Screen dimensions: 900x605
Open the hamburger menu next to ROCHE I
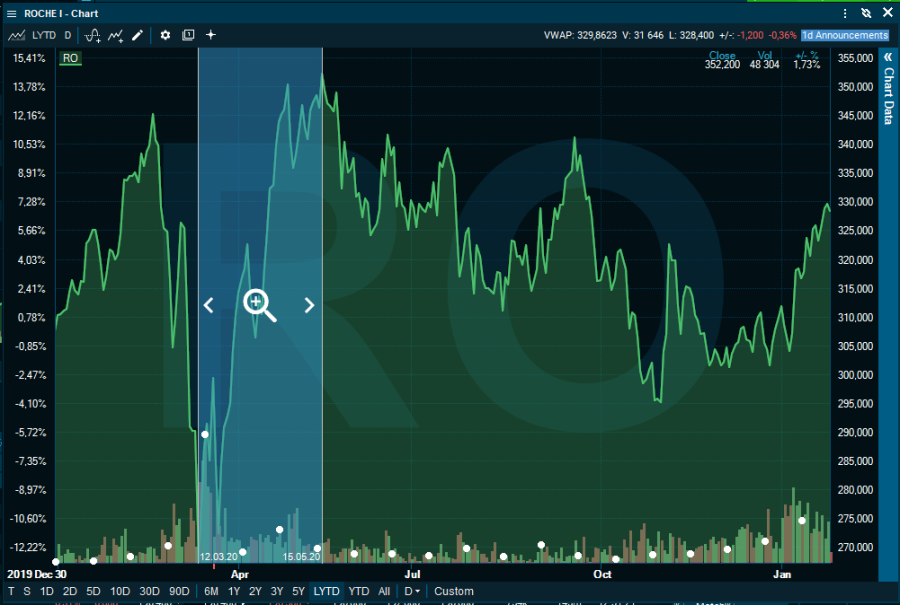point(11,14)
